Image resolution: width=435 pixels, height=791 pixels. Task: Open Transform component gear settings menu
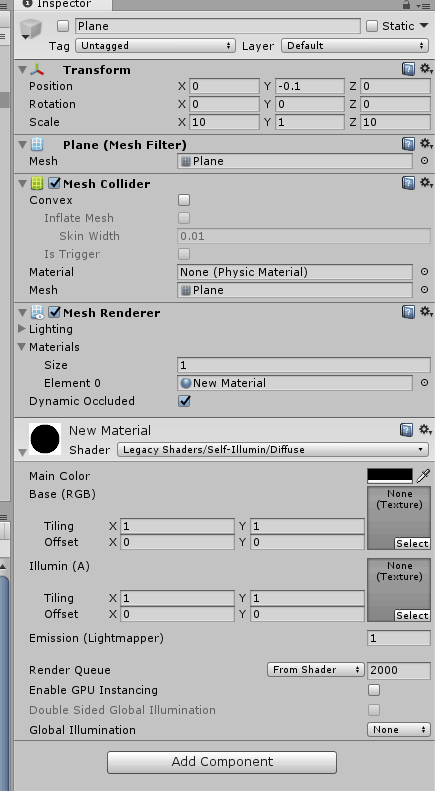[x=425, y=69]
